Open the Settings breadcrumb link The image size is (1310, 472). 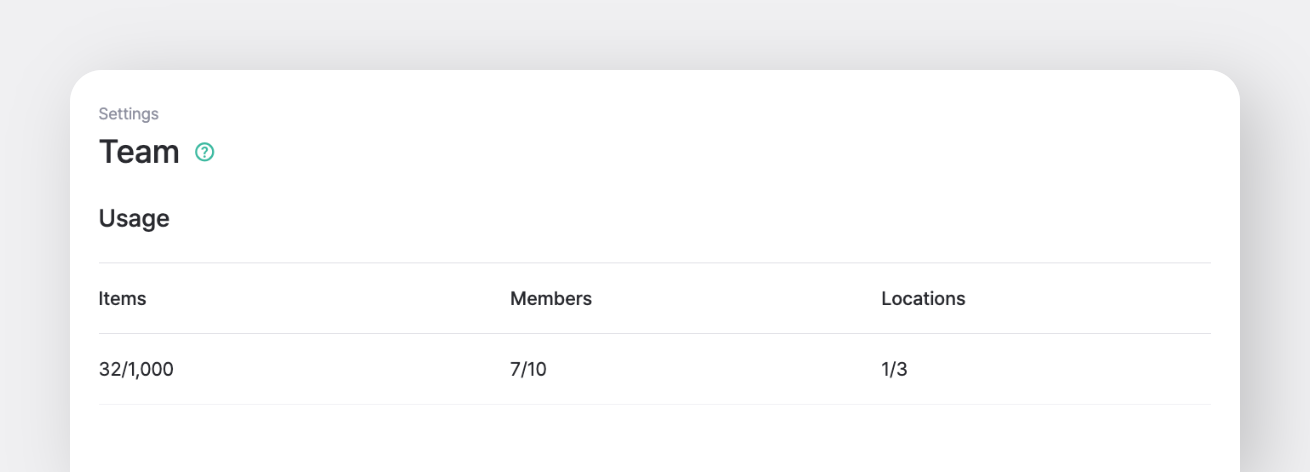tap(128, 114)
